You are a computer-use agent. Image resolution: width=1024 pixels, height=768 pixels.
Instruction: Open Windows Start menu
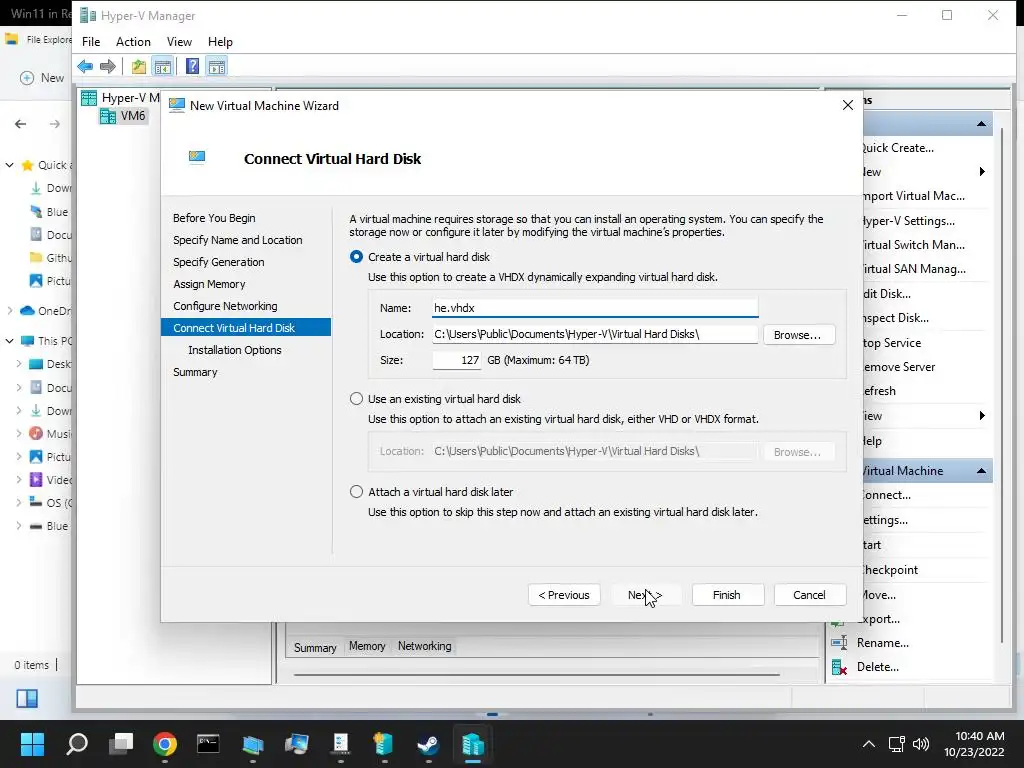tap(32, 744)
